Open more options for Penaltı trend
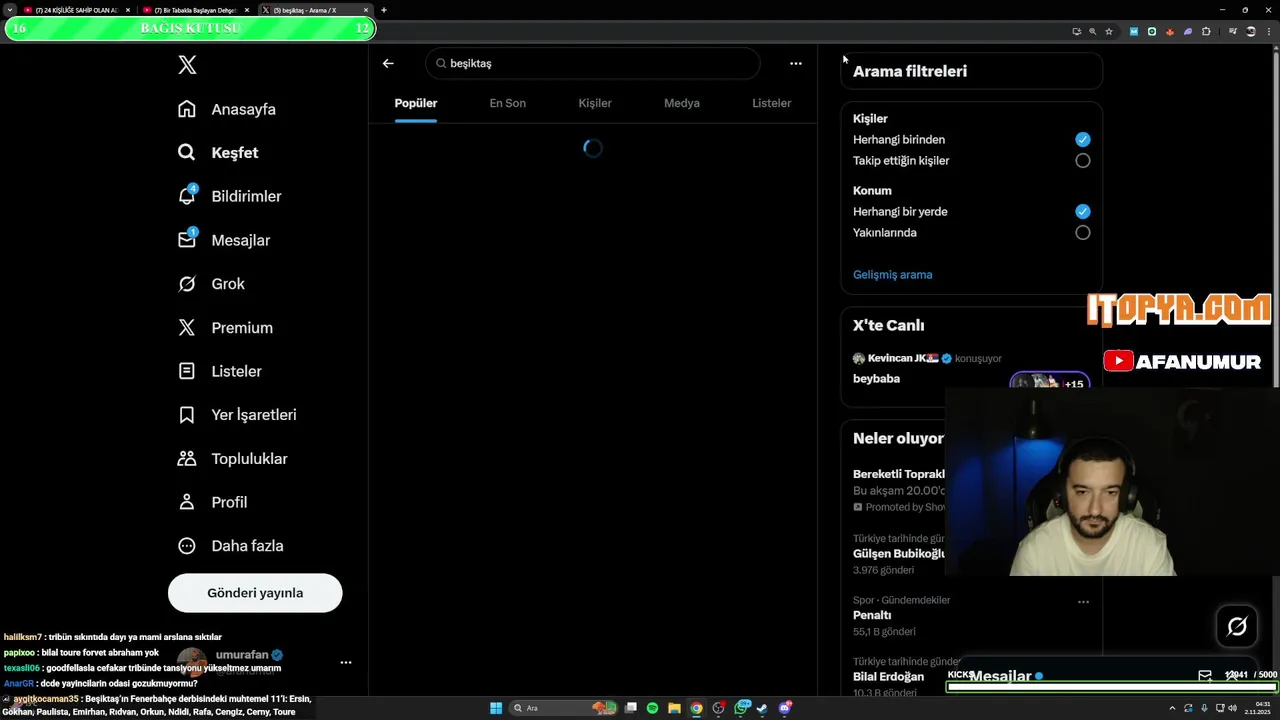 click(1083, 602)
